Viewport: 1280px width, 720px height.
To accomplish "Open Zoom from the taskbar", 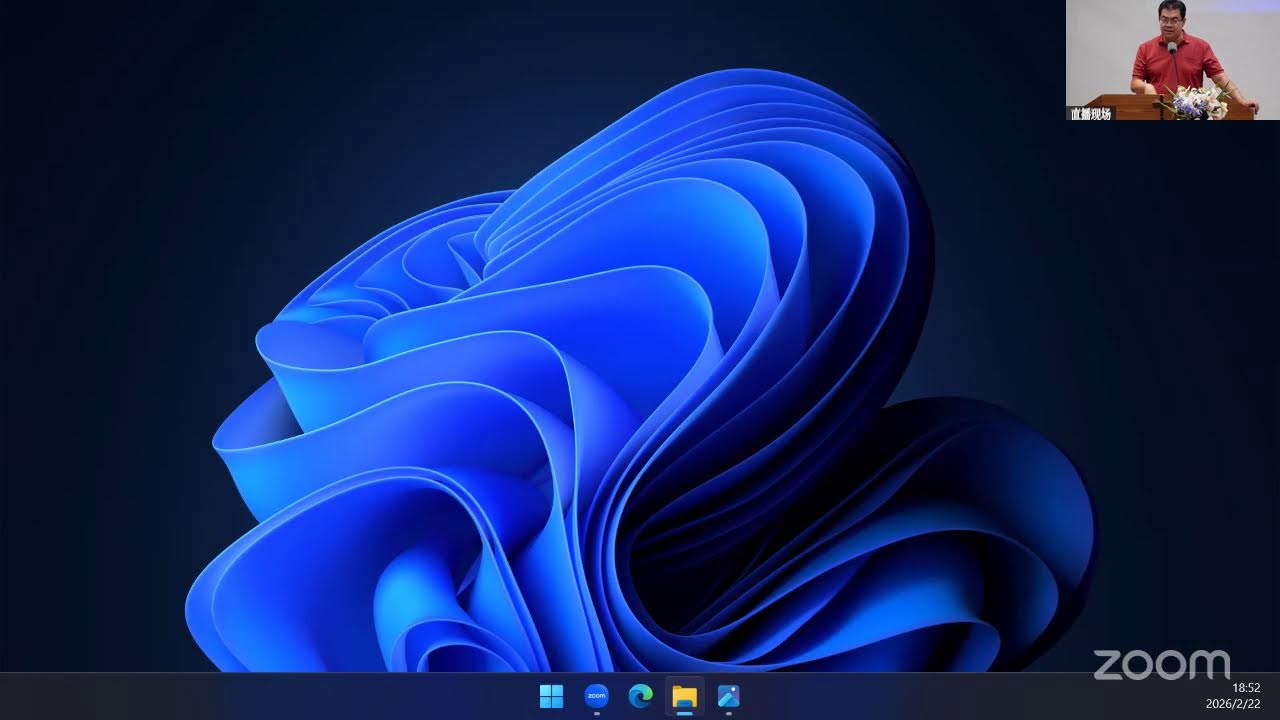I will click(x=596, y=696).
